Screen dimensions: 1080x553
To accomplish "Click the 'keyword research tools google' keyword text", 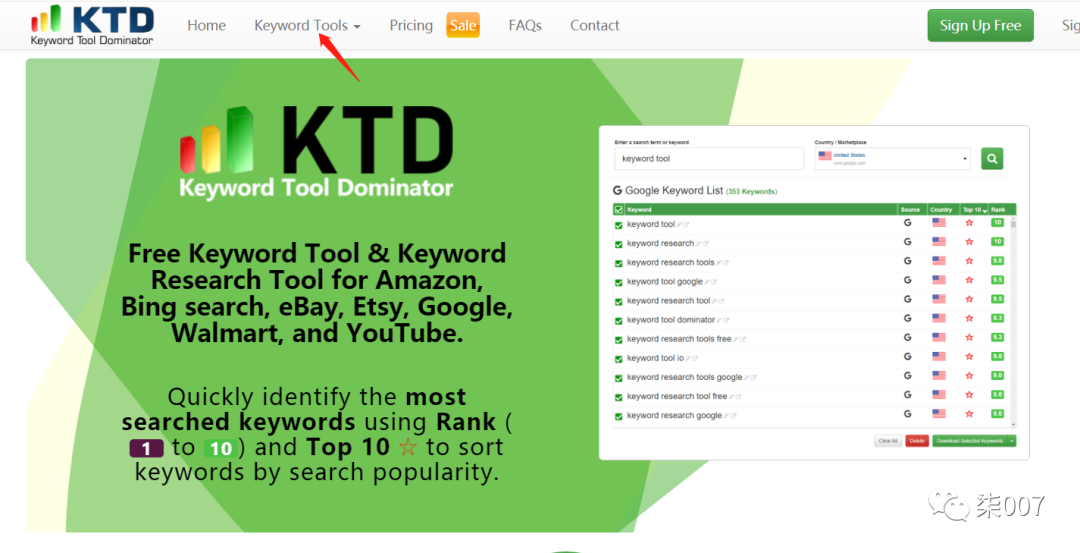I will 685,377.
